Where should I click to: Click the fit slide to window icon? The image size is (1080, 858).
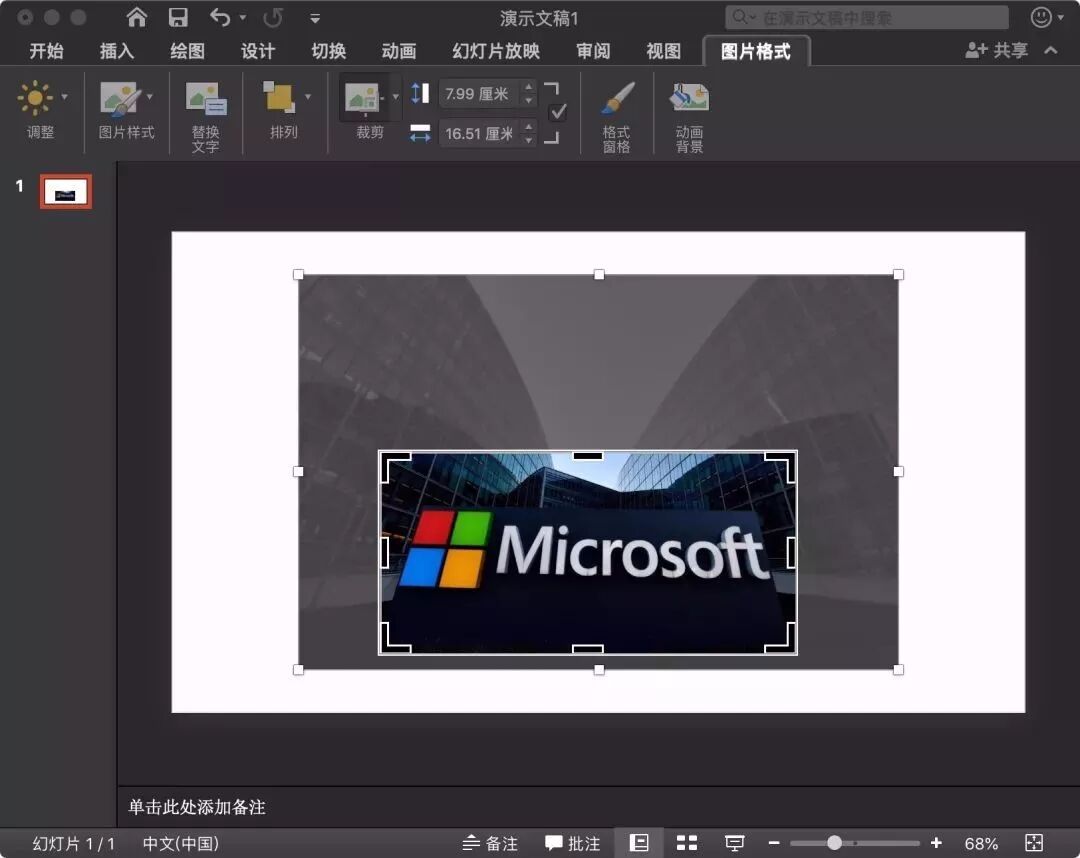1034,843
